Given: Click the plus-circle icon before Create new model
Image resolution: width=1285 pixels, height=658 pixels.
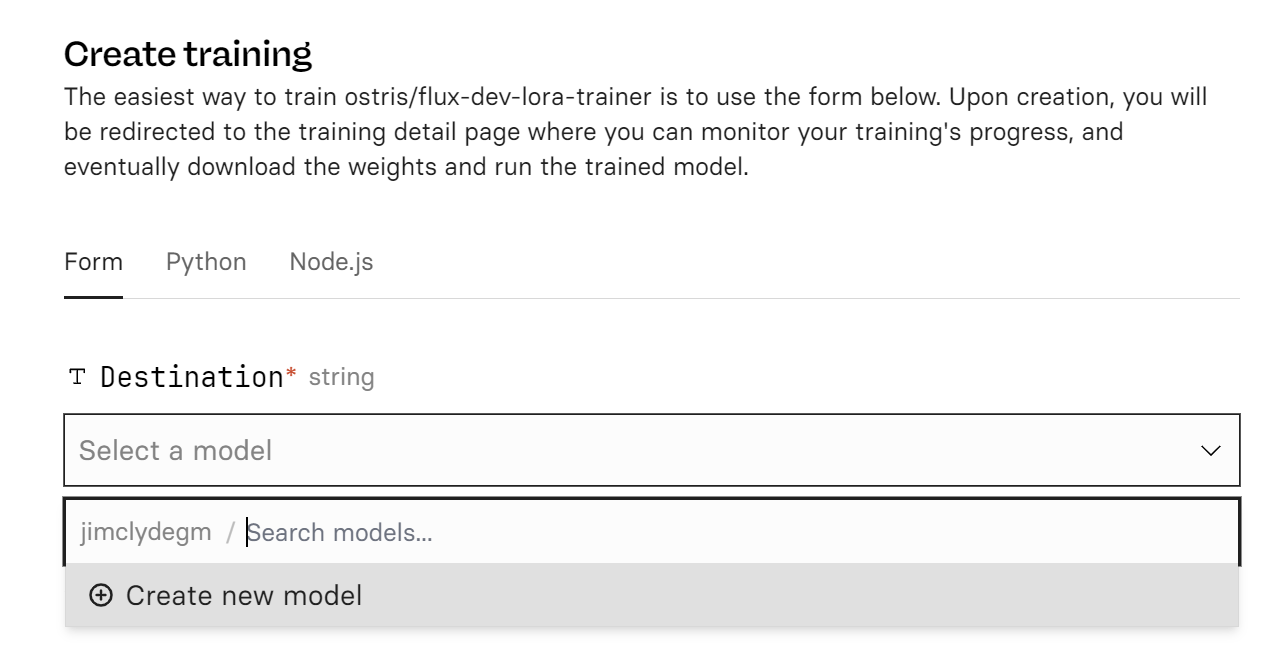Looking at the screenshot, I should coord(102,595).
